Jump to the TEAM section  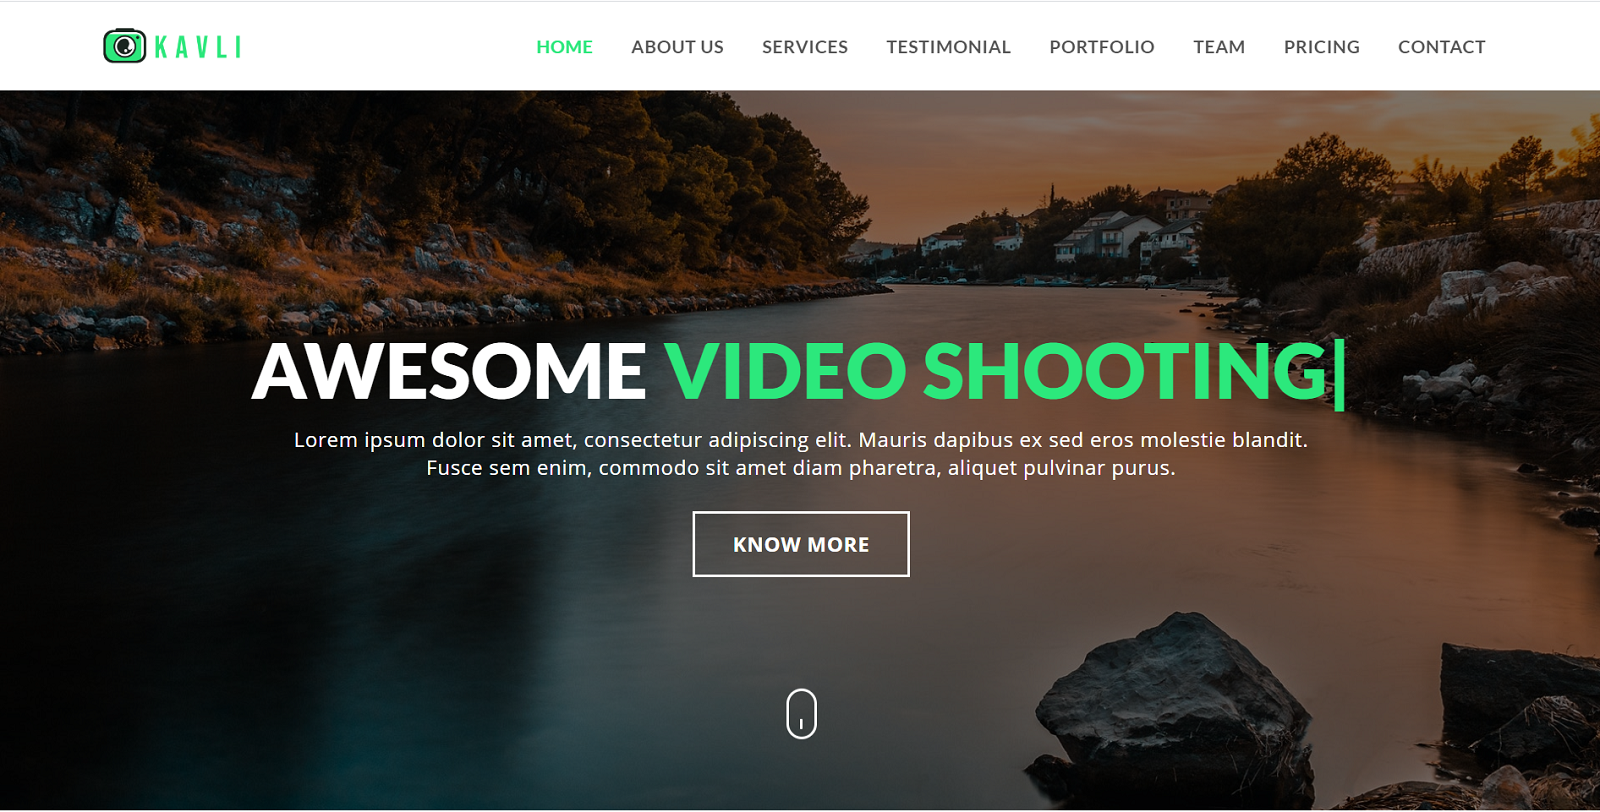pos(1218,47)
